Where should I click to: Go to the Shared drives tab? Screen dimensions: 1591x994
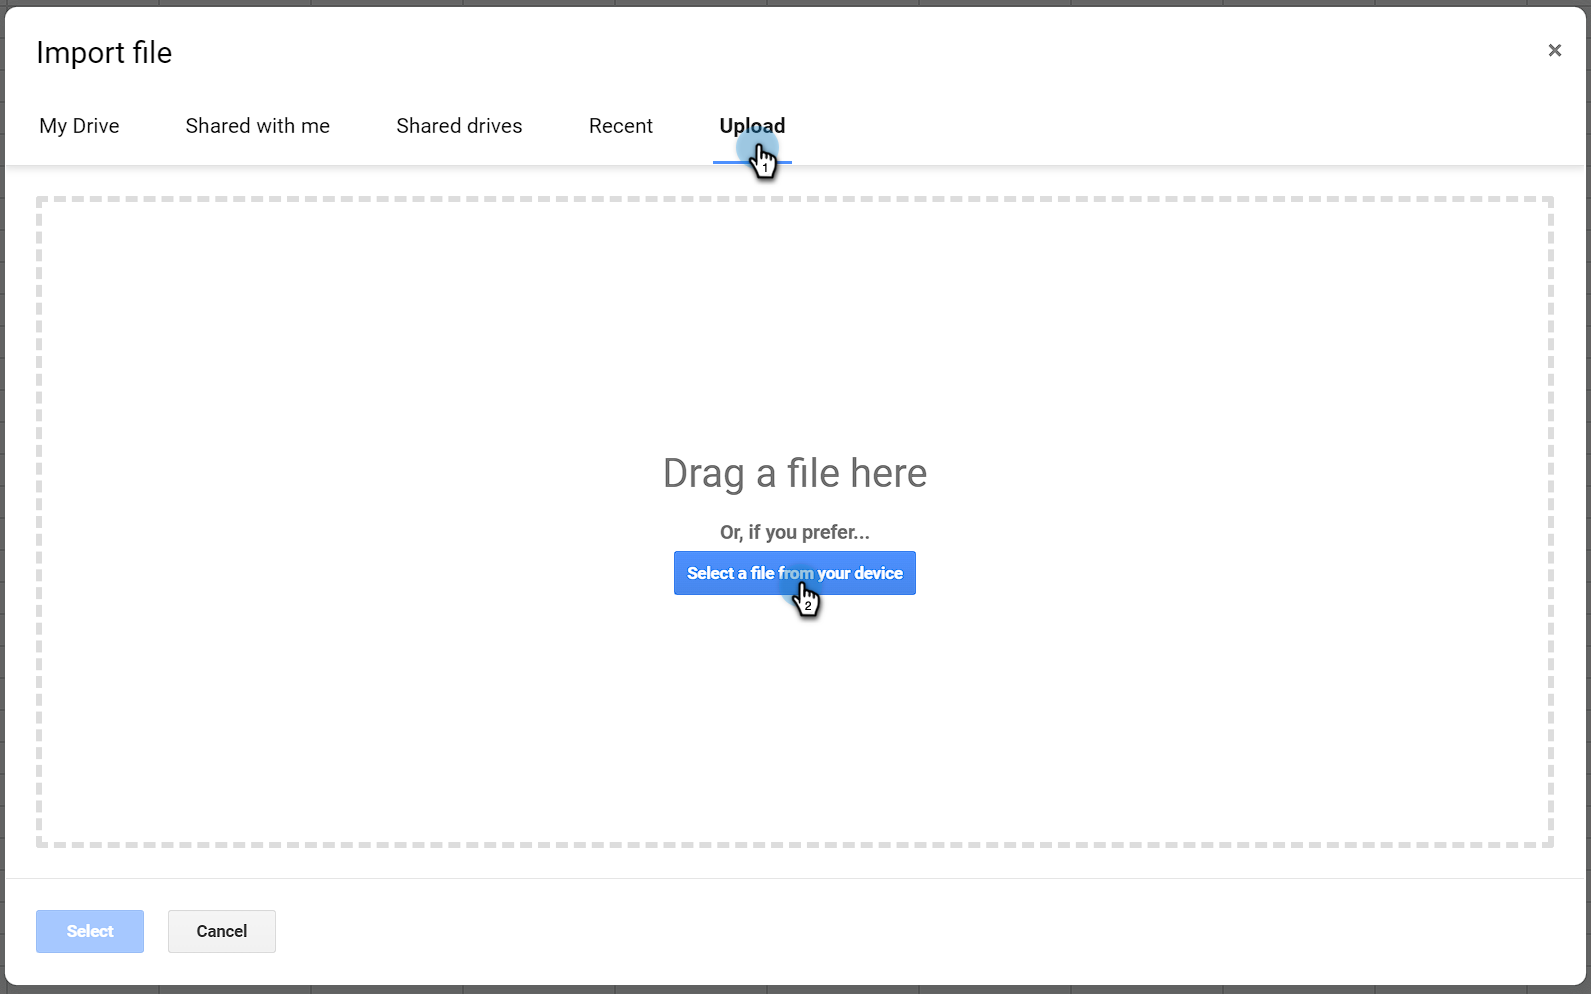(459, 126)
